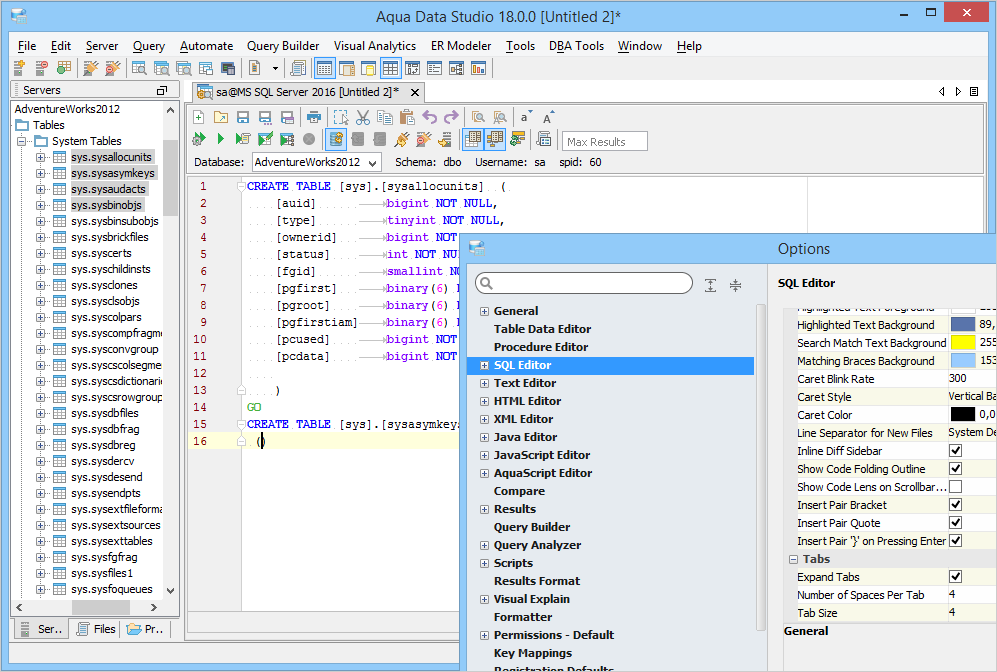Uncheck Show Code Folding Outline
This screenshot has width=997, height=672.
(x=955, y=469)
